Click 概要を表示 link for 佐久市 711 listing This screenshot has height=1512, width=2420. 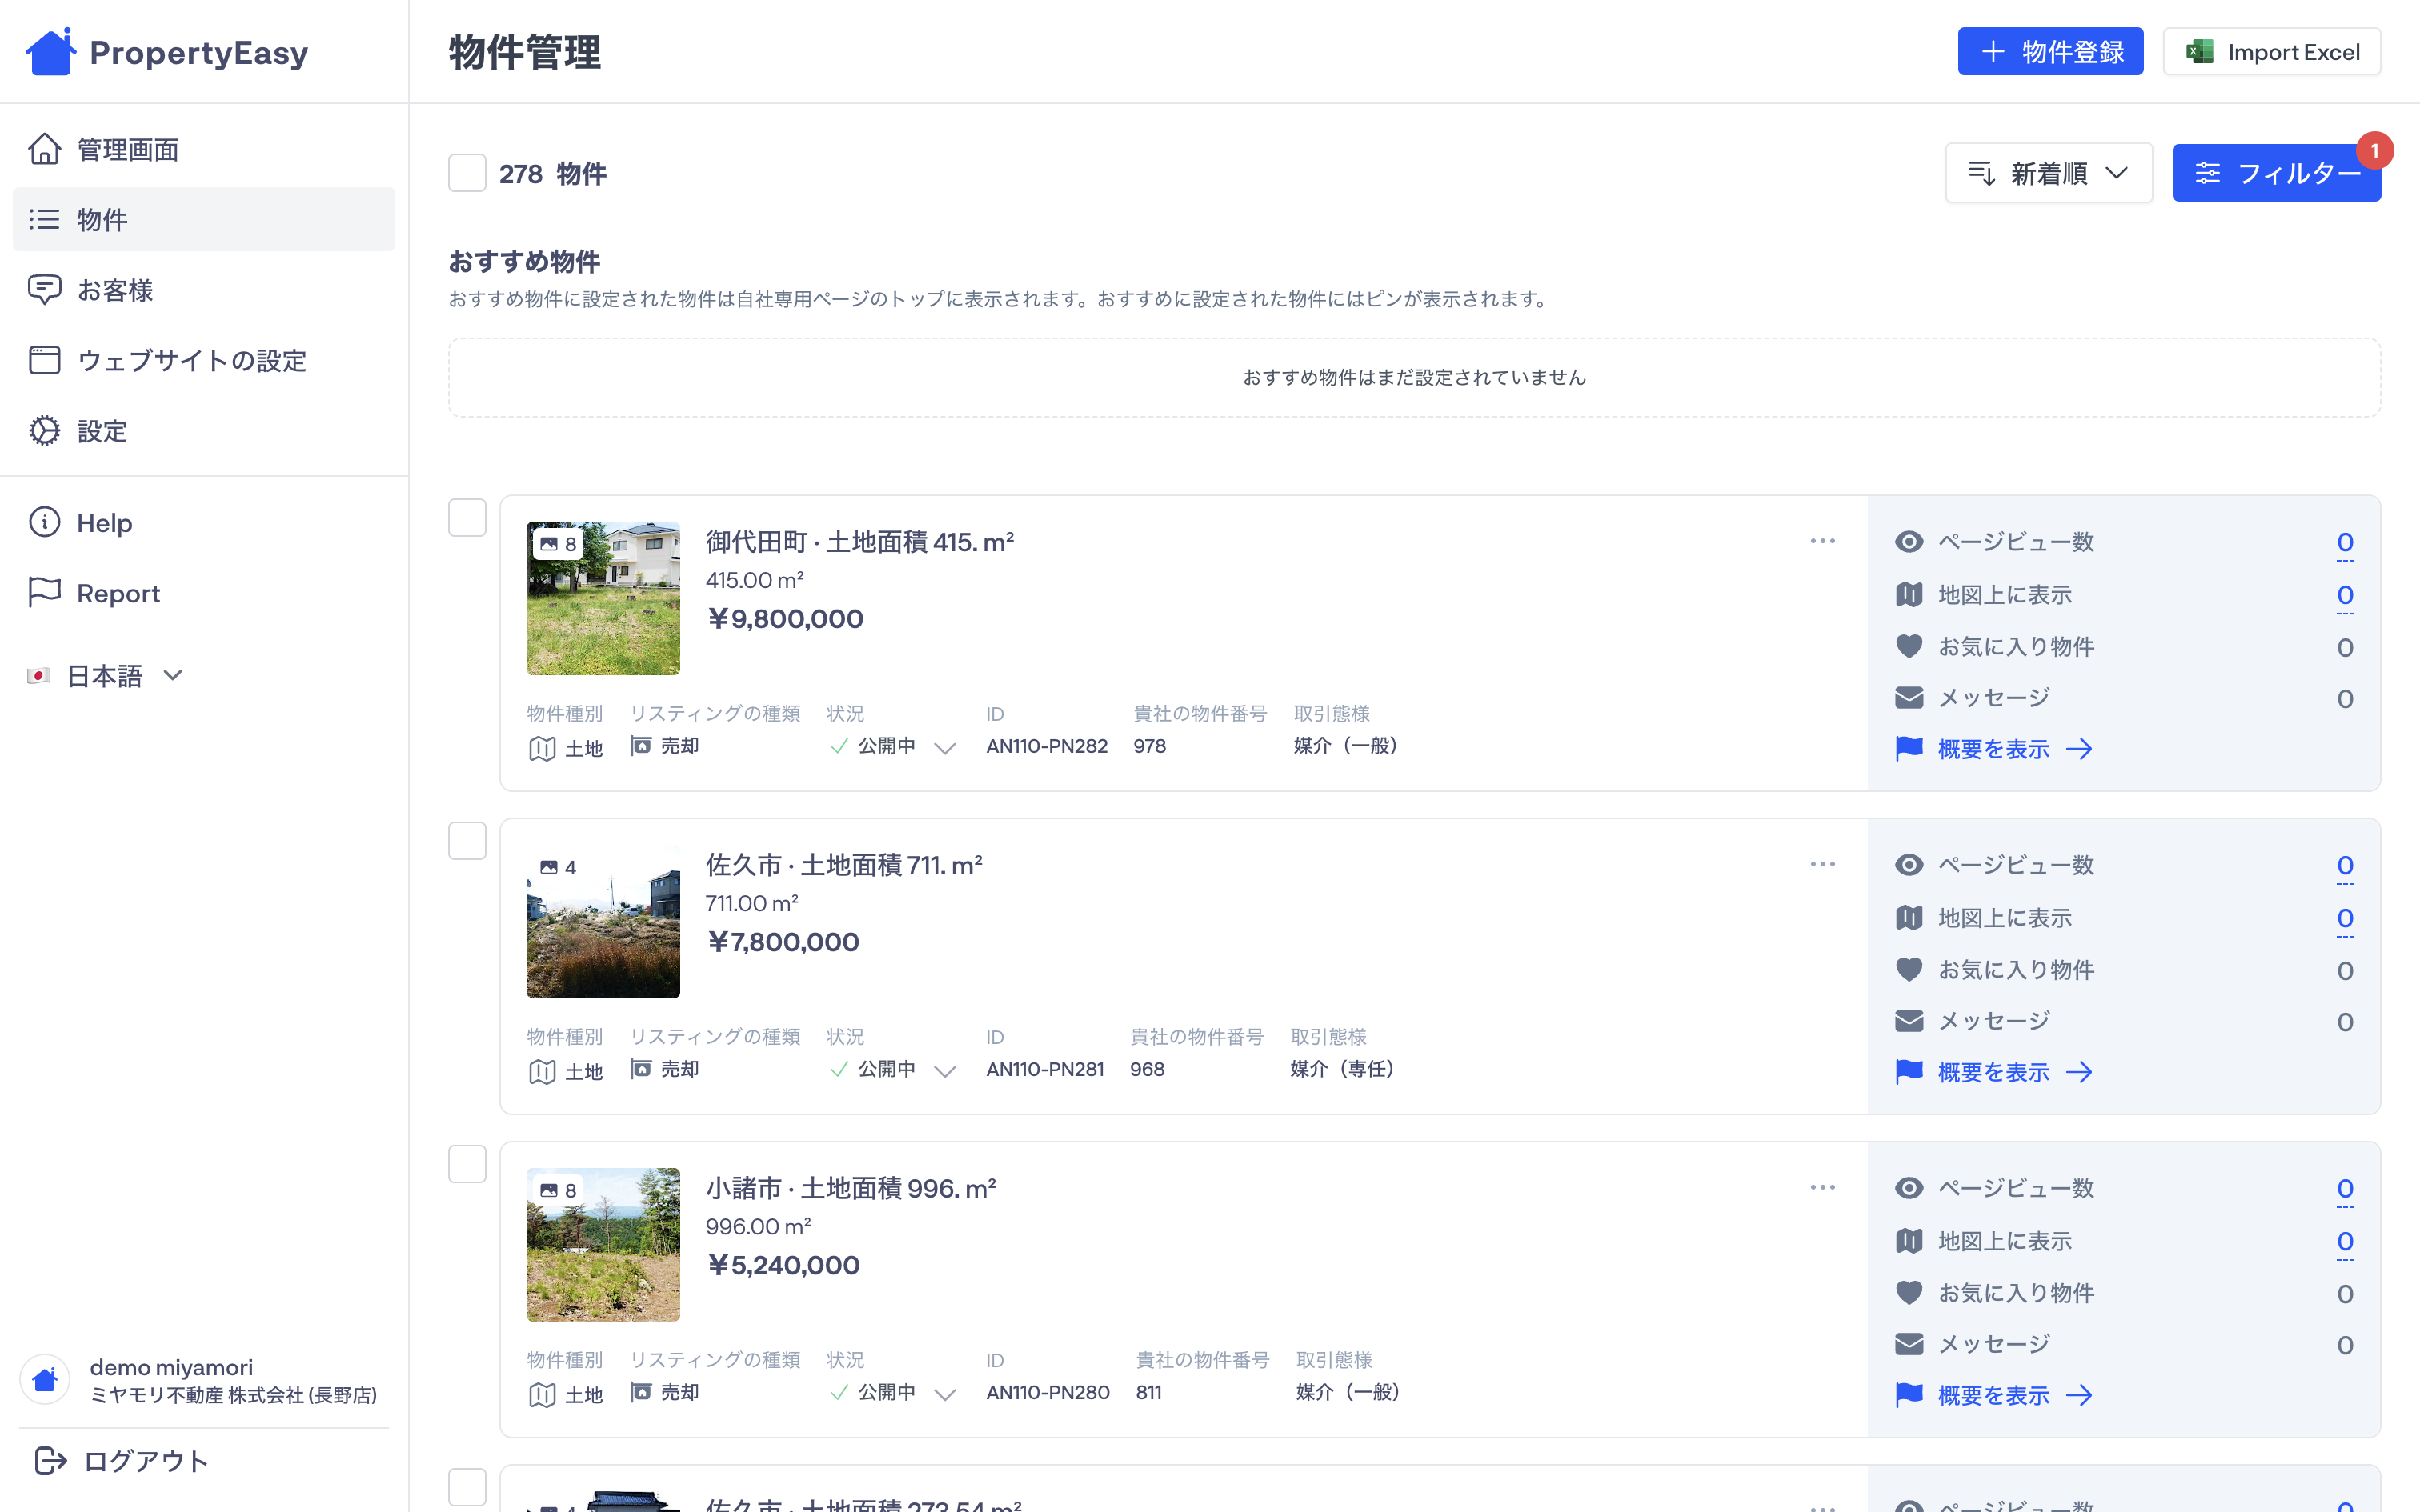tap(1994, 1072)
